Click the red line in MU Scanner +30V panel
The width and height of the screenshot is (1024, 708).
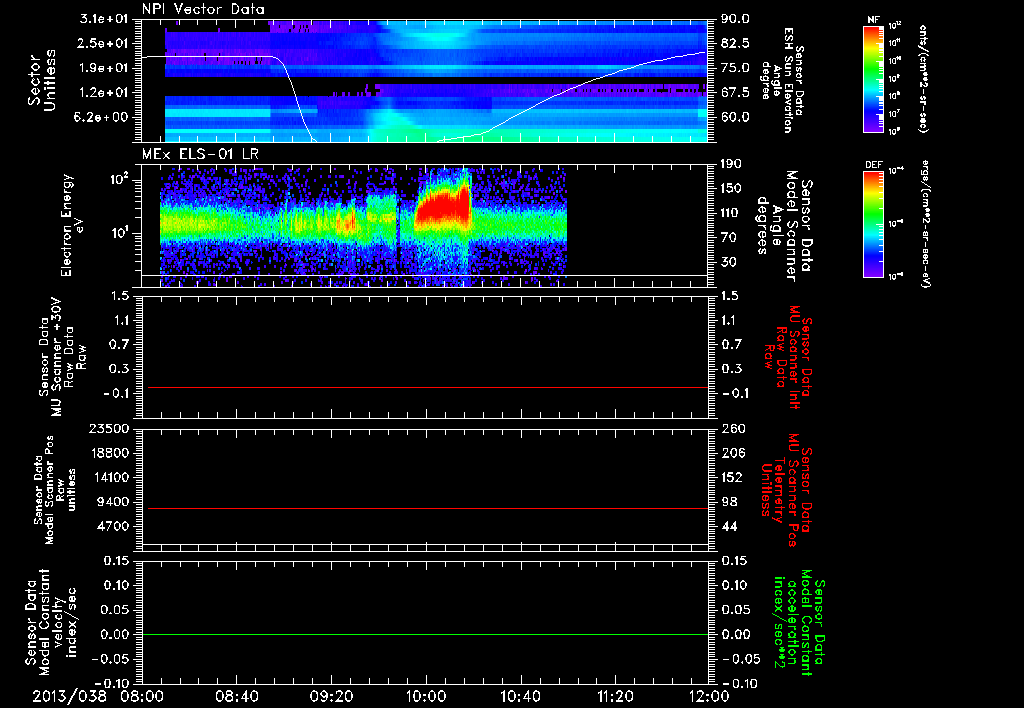coord(428,387)
